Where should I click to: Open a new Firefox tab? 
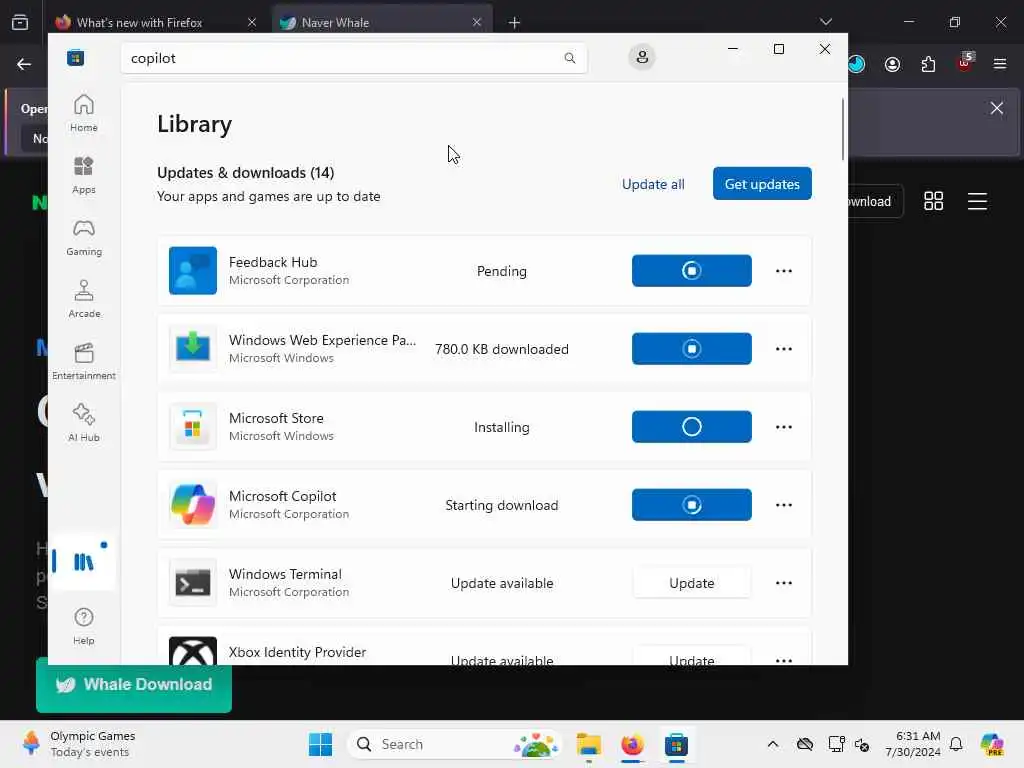pyautogui.click(x=515, y=23)
